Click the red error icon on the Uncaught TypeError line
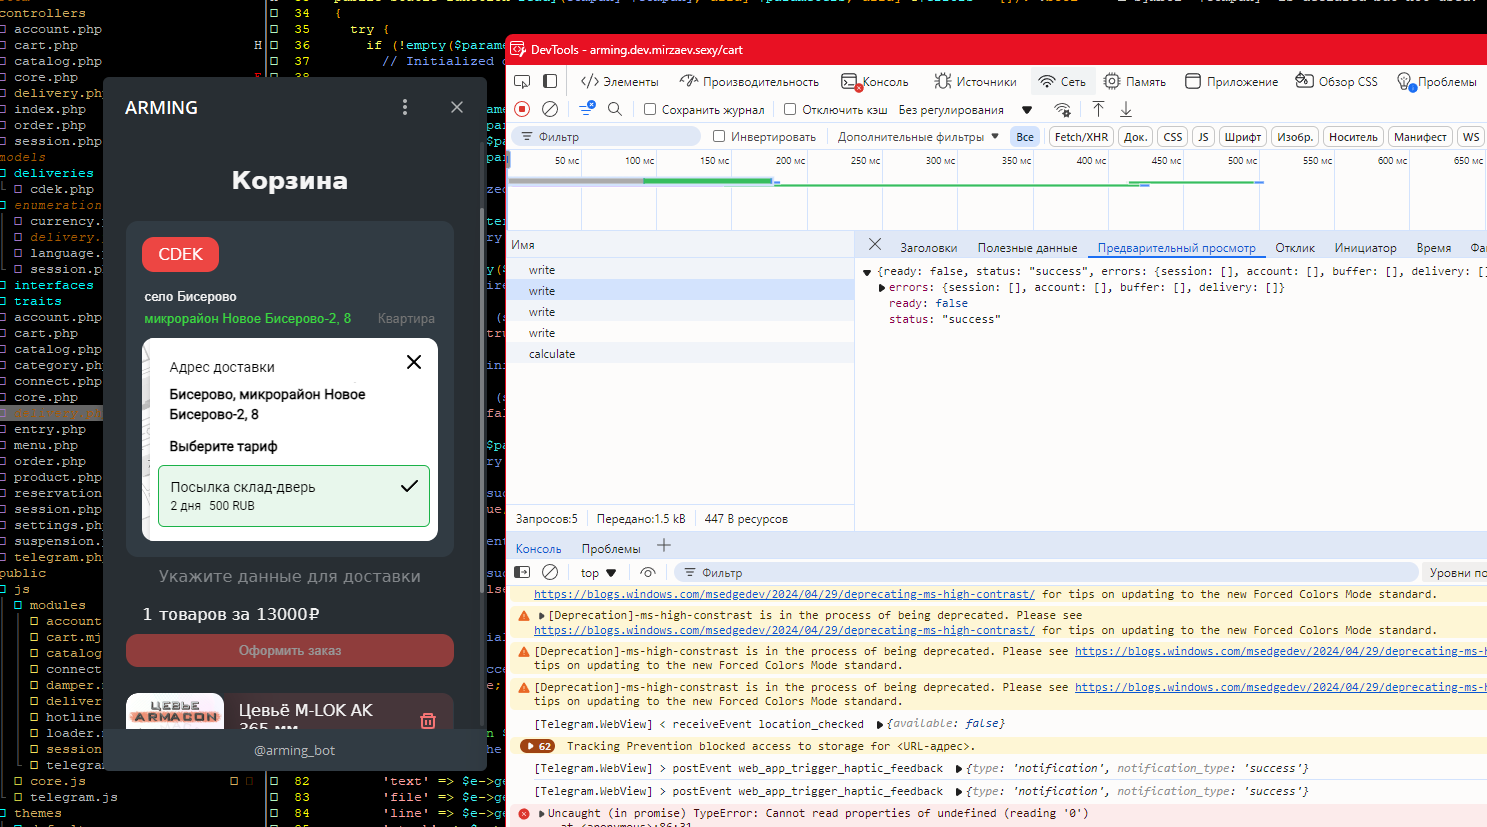 [524, 813]
